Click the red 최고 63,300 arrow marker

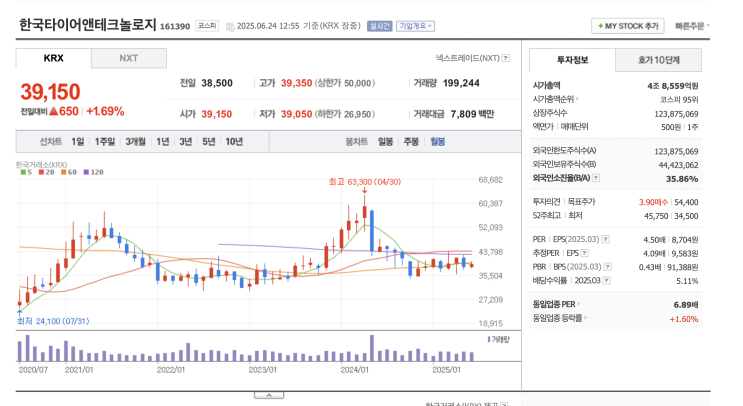pos(364,190)
